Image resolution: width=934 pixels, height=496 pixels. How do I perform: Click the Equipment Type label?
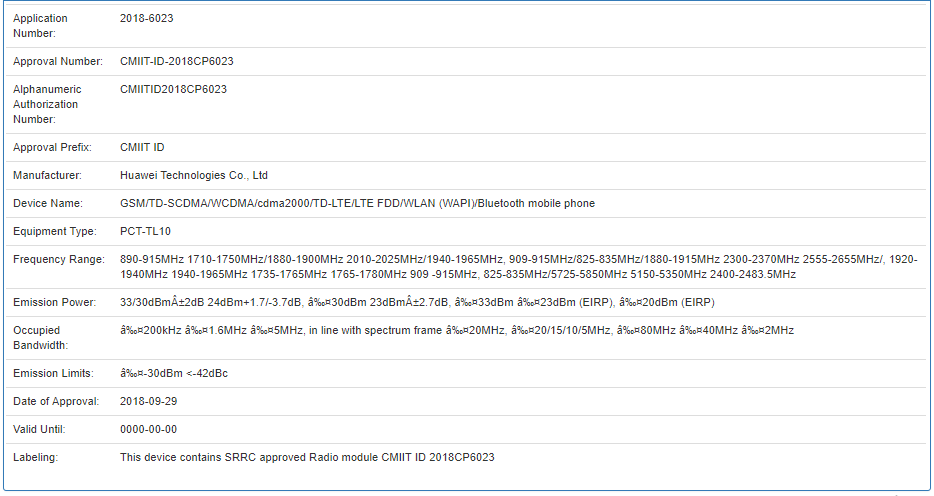coord(55,231)
